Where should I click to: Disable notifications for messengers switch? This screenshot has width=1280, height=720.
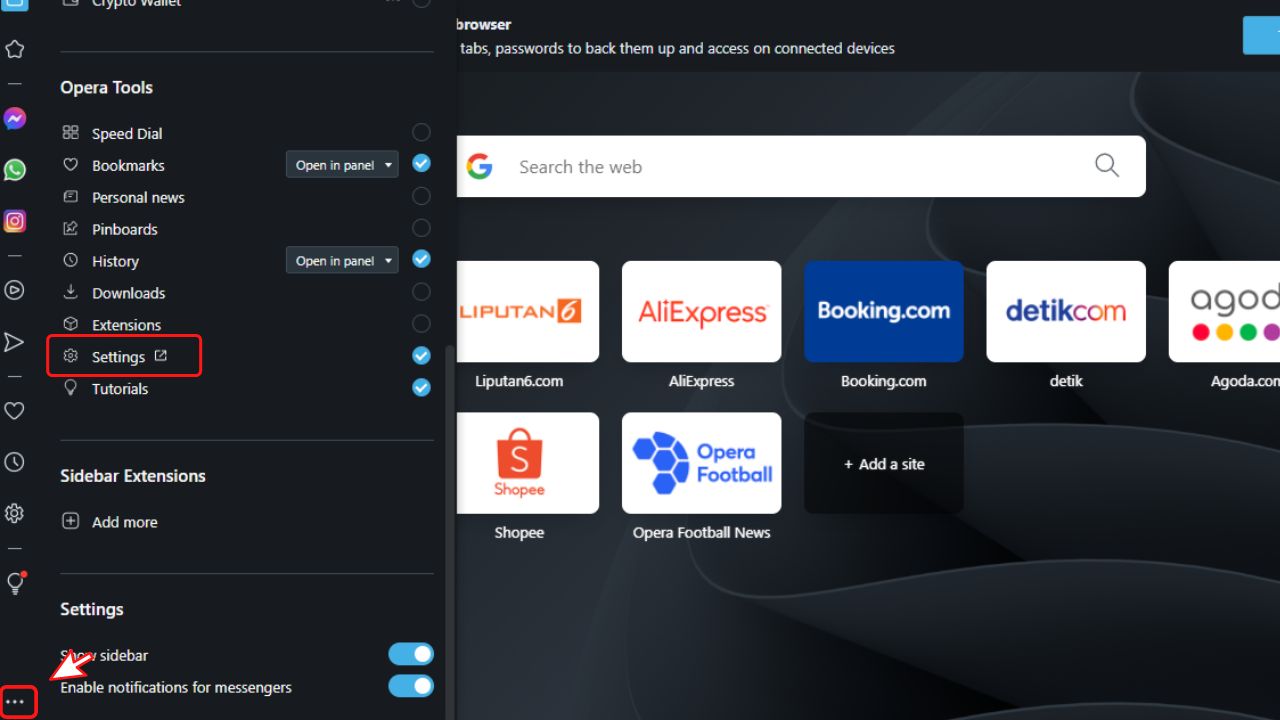(411, 686)
